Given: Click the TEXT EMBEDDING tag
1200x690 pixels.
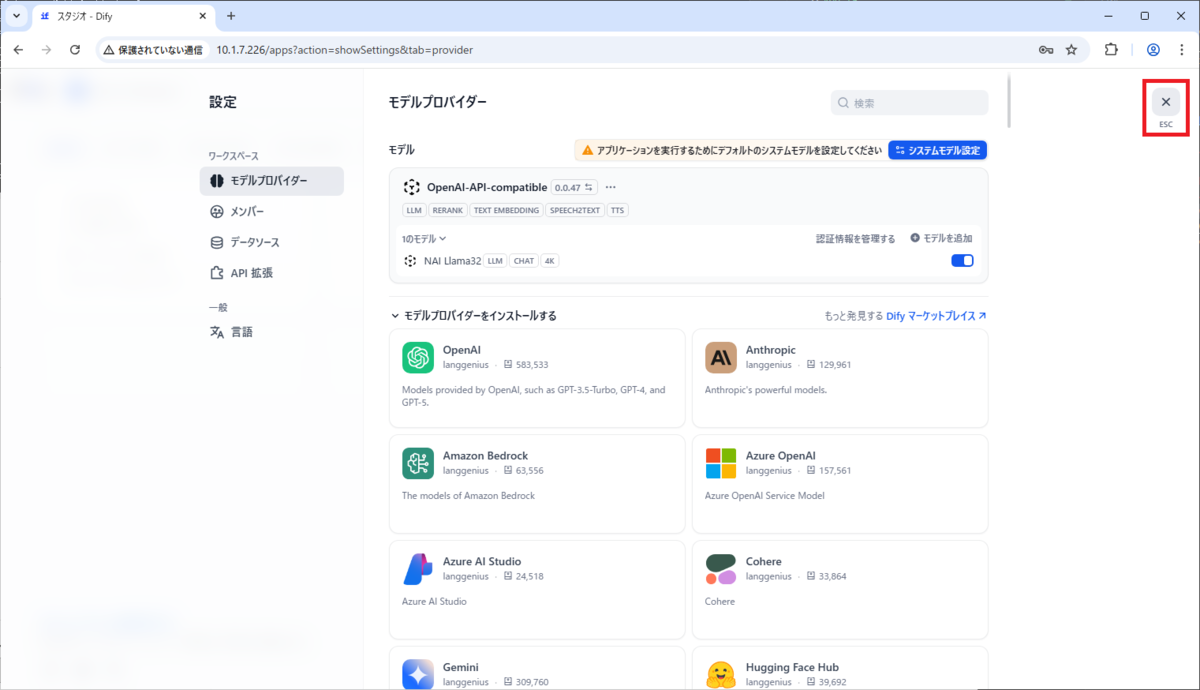Looking at the screenshot, I should 506,211.
